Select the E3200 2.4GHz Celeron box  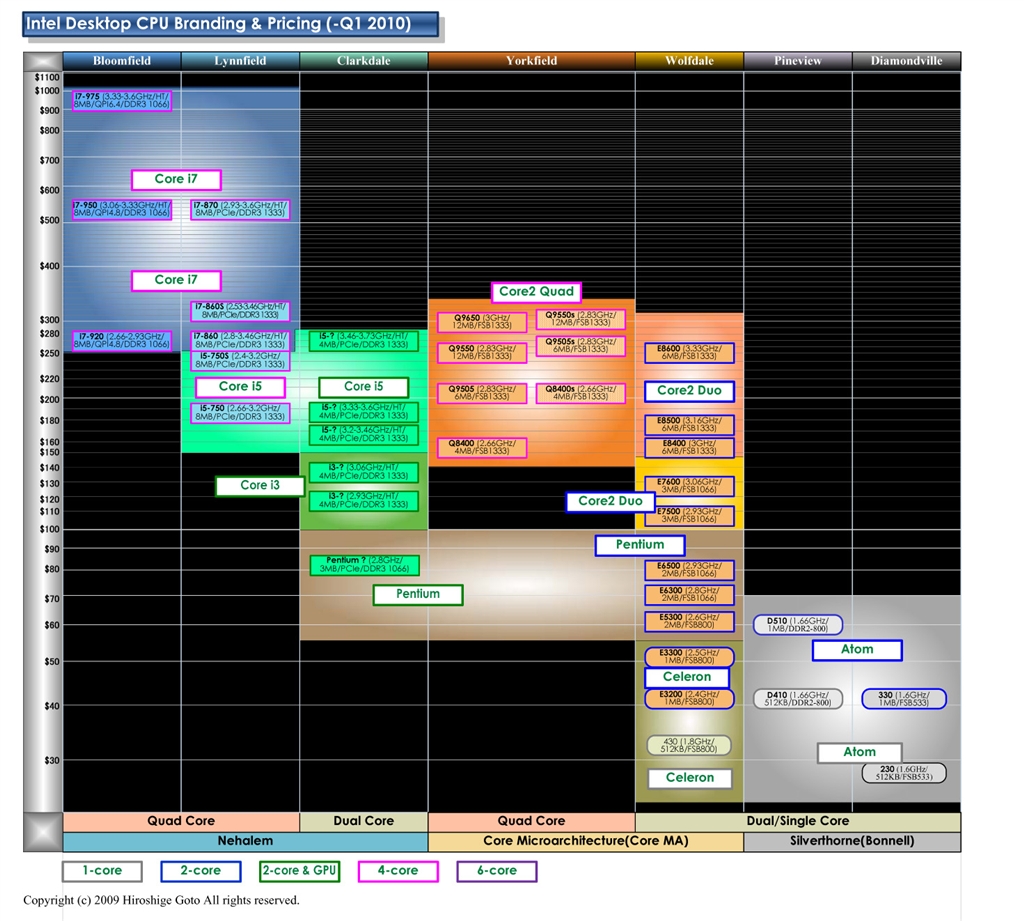(x=689, y=698)
